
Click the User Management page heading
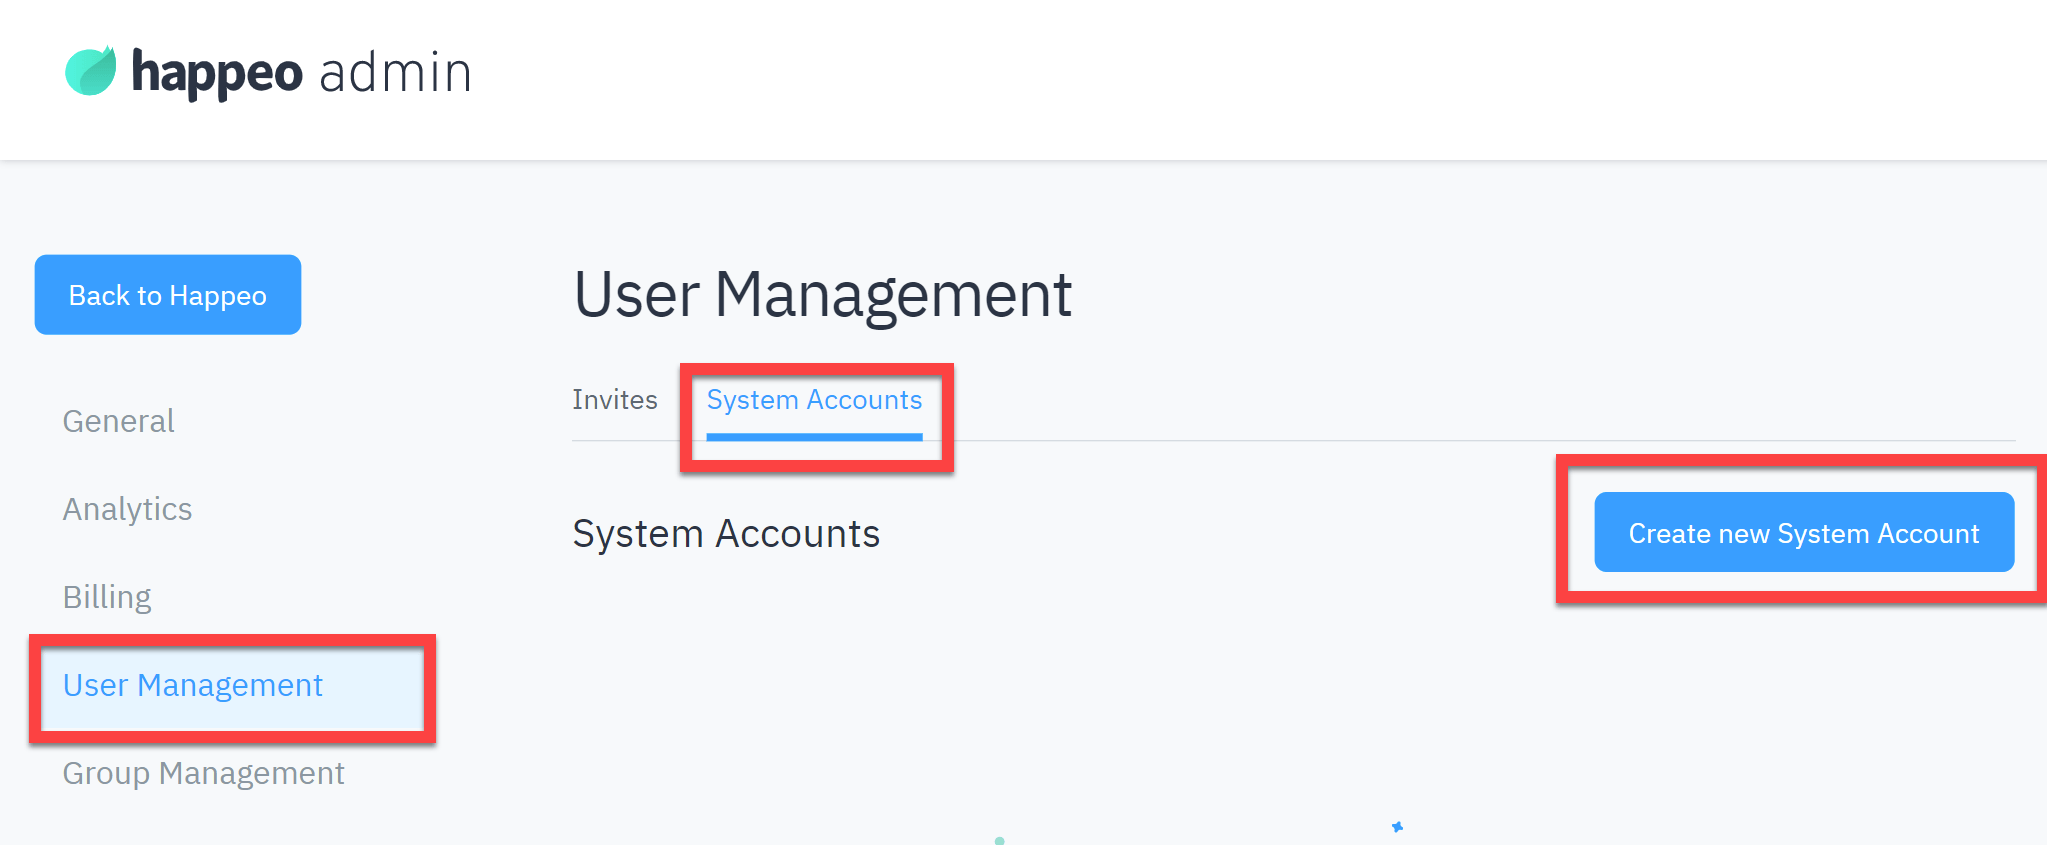click(x=822, y=295)
